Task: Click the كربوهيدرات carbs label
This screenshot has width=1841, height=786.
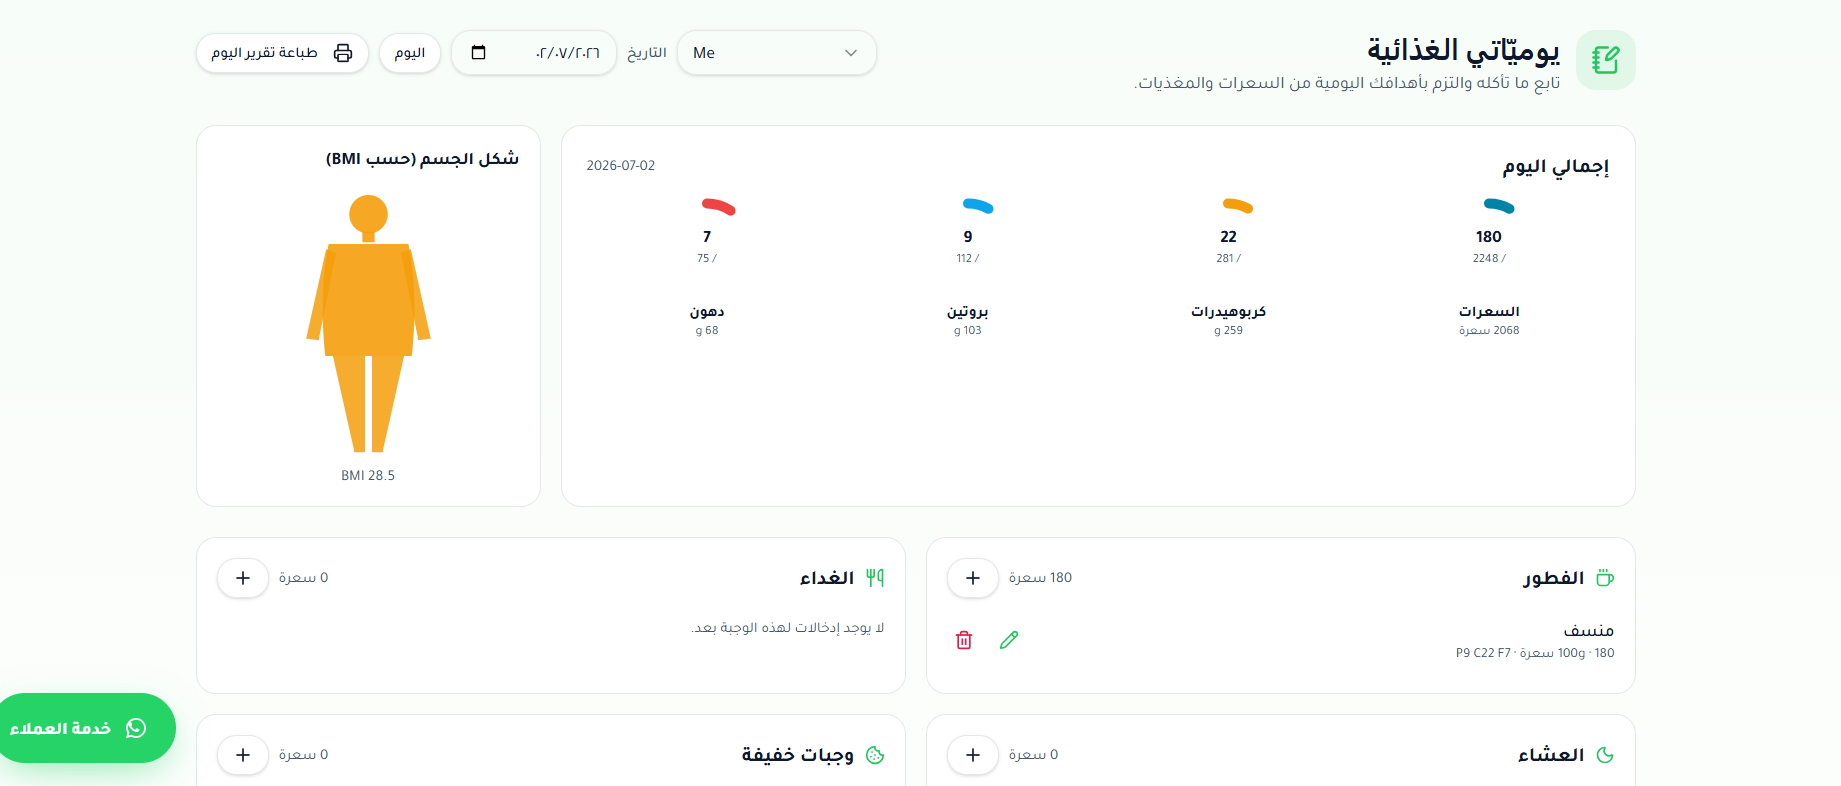Action: click(1228, 312)
